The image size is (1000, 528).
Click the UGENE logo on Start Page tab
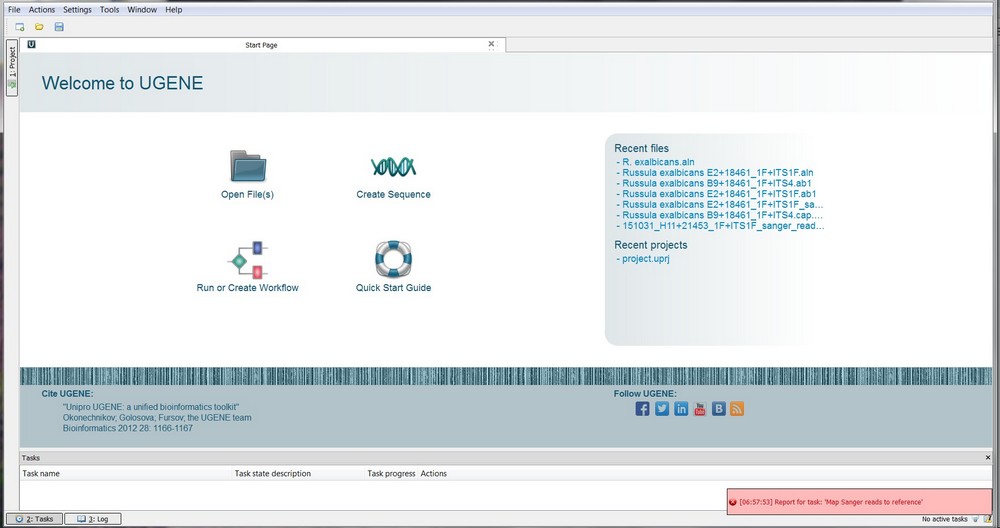(x=31, y=45)
